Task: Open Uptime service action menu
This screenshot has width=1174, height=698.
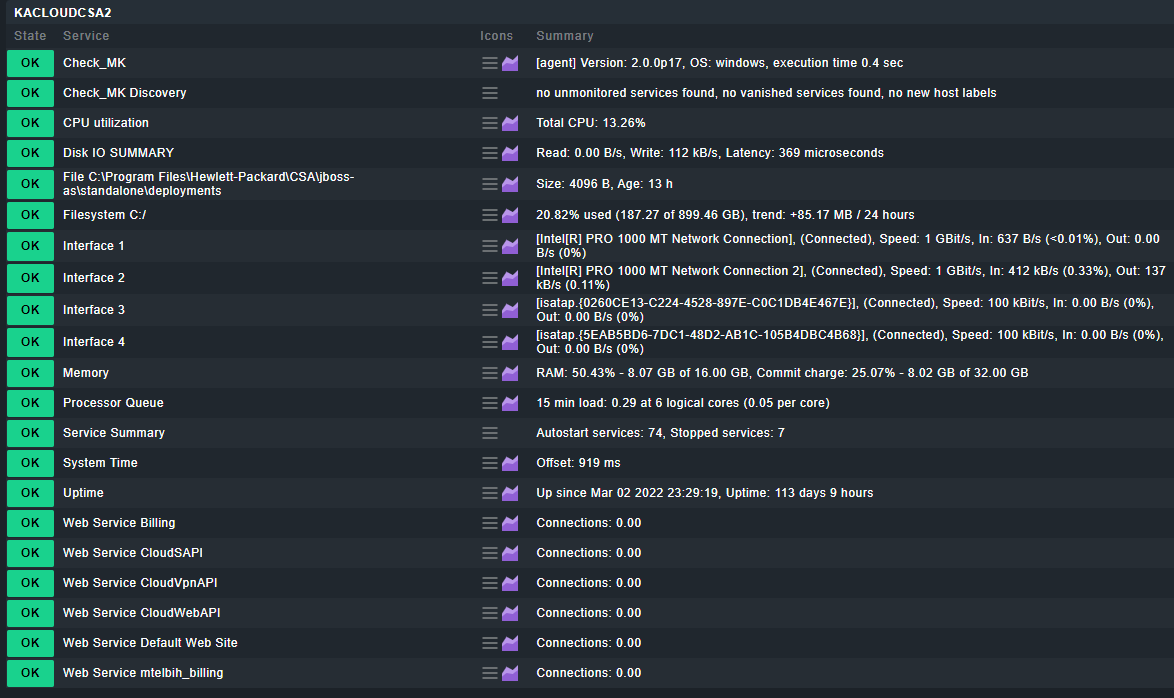Action: pyautogui.click(x=490, y=494)
